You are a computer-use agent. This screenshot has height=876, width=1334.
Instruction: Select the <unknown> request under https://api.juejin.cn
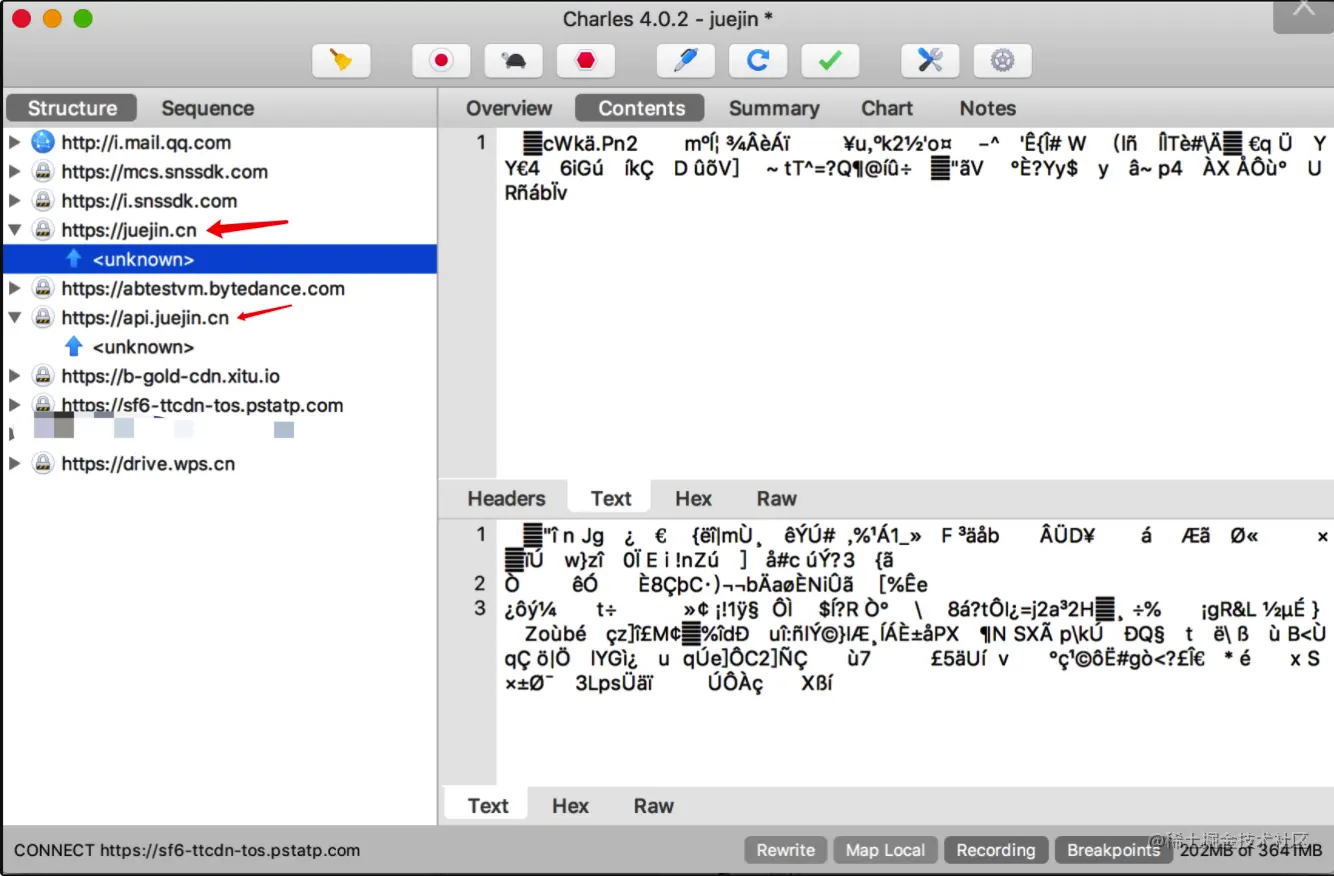tap(220, 347)
